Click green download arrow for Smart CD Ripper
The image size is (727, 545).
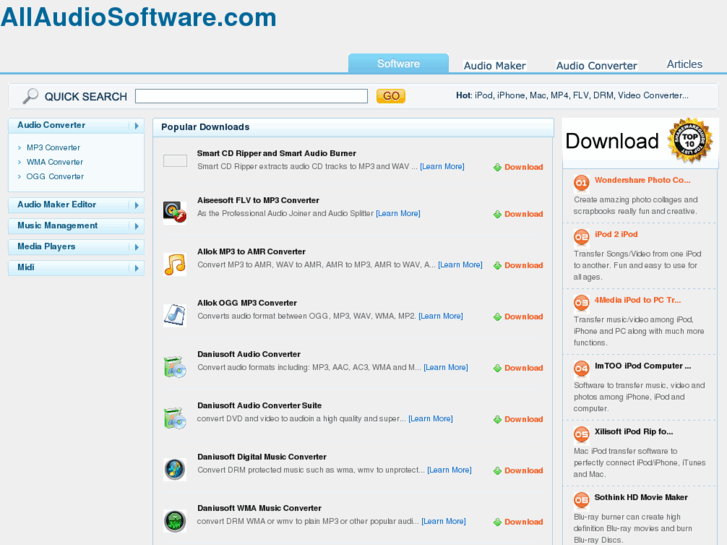[x=497, y=167]
